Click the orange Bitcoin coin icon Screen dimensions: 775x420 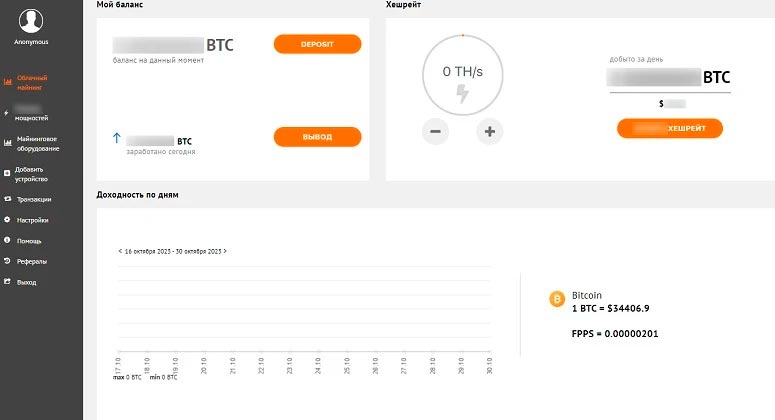558,299
